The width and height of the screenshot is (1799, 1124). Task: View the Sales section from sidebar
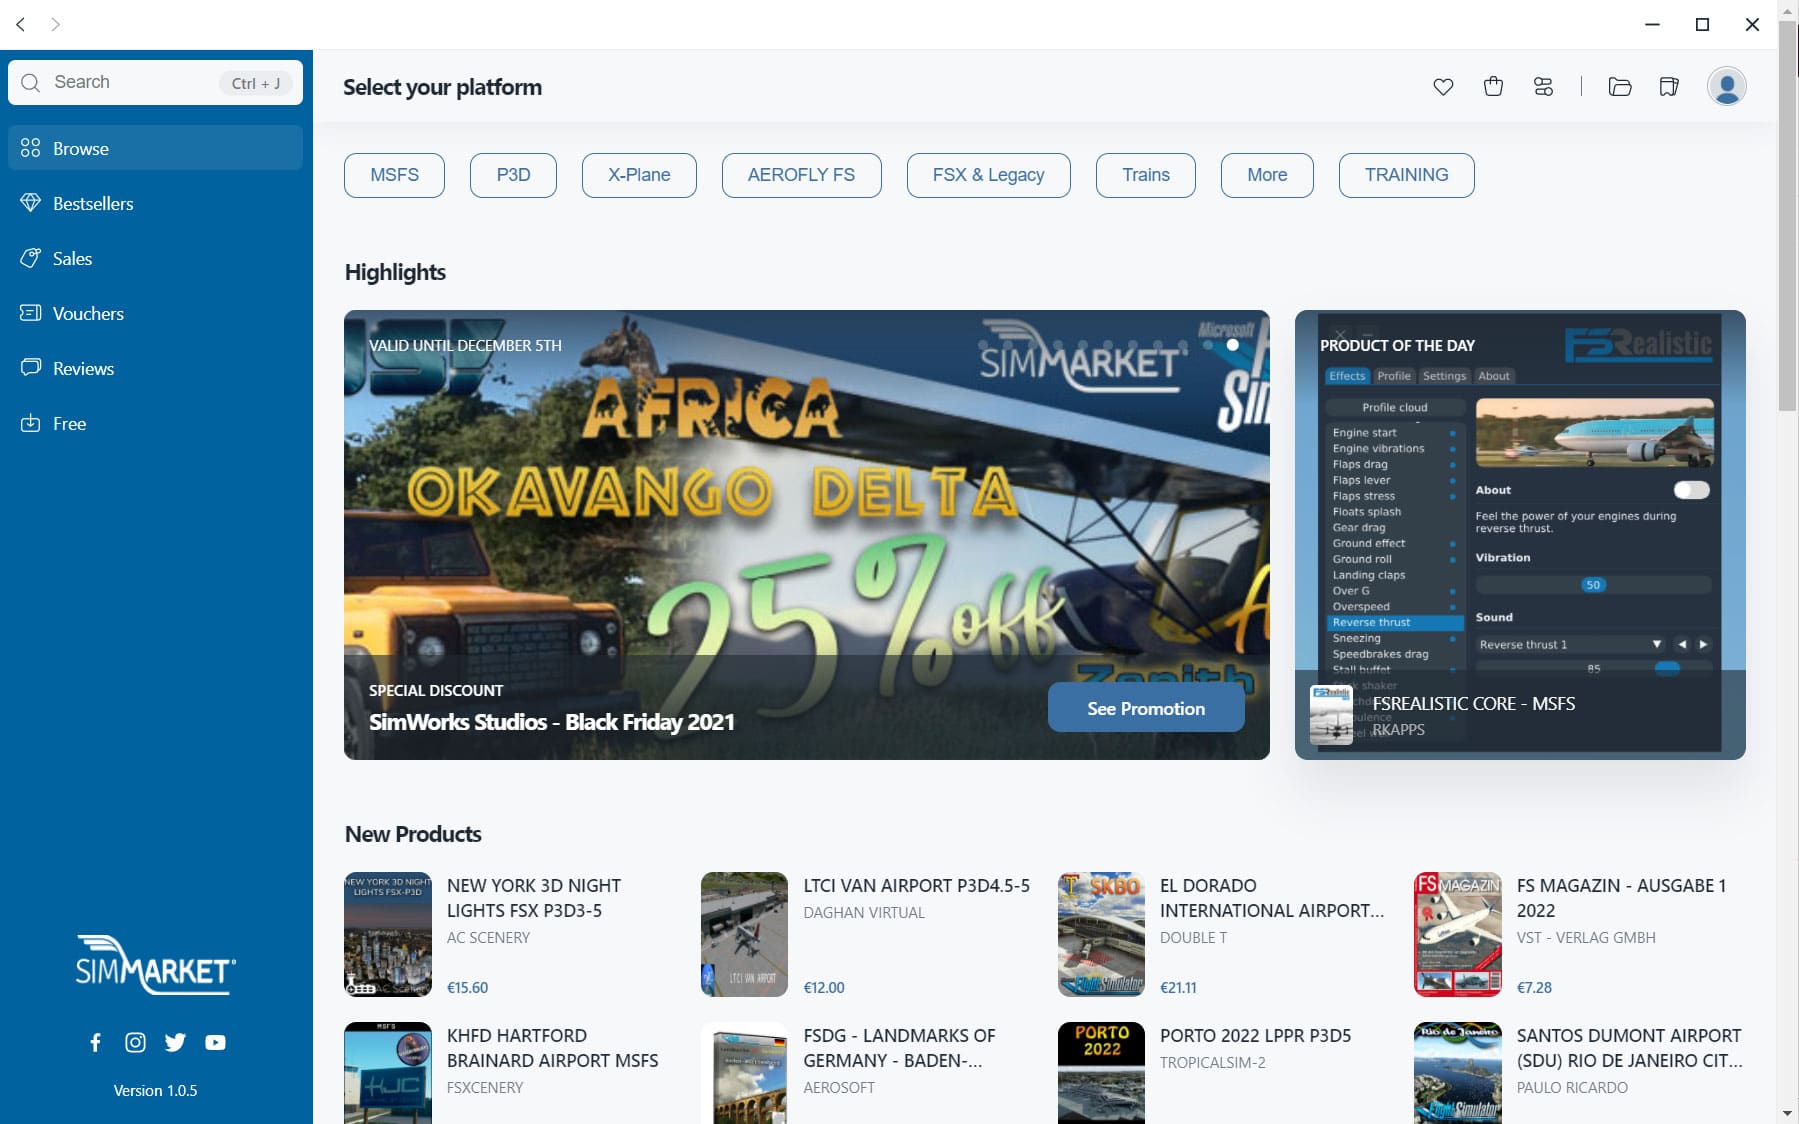coord(71,258)
